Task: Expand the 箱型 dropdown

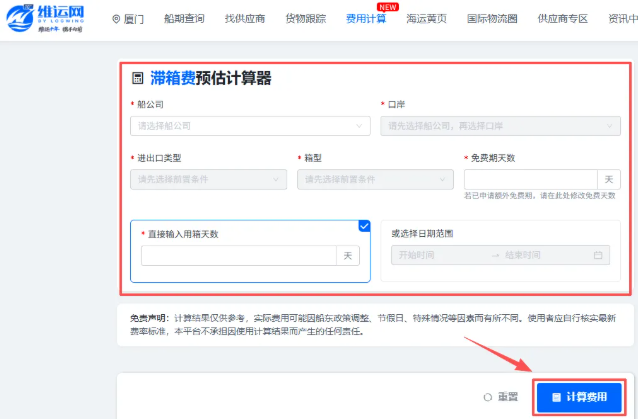Action: tap(375, 179)
